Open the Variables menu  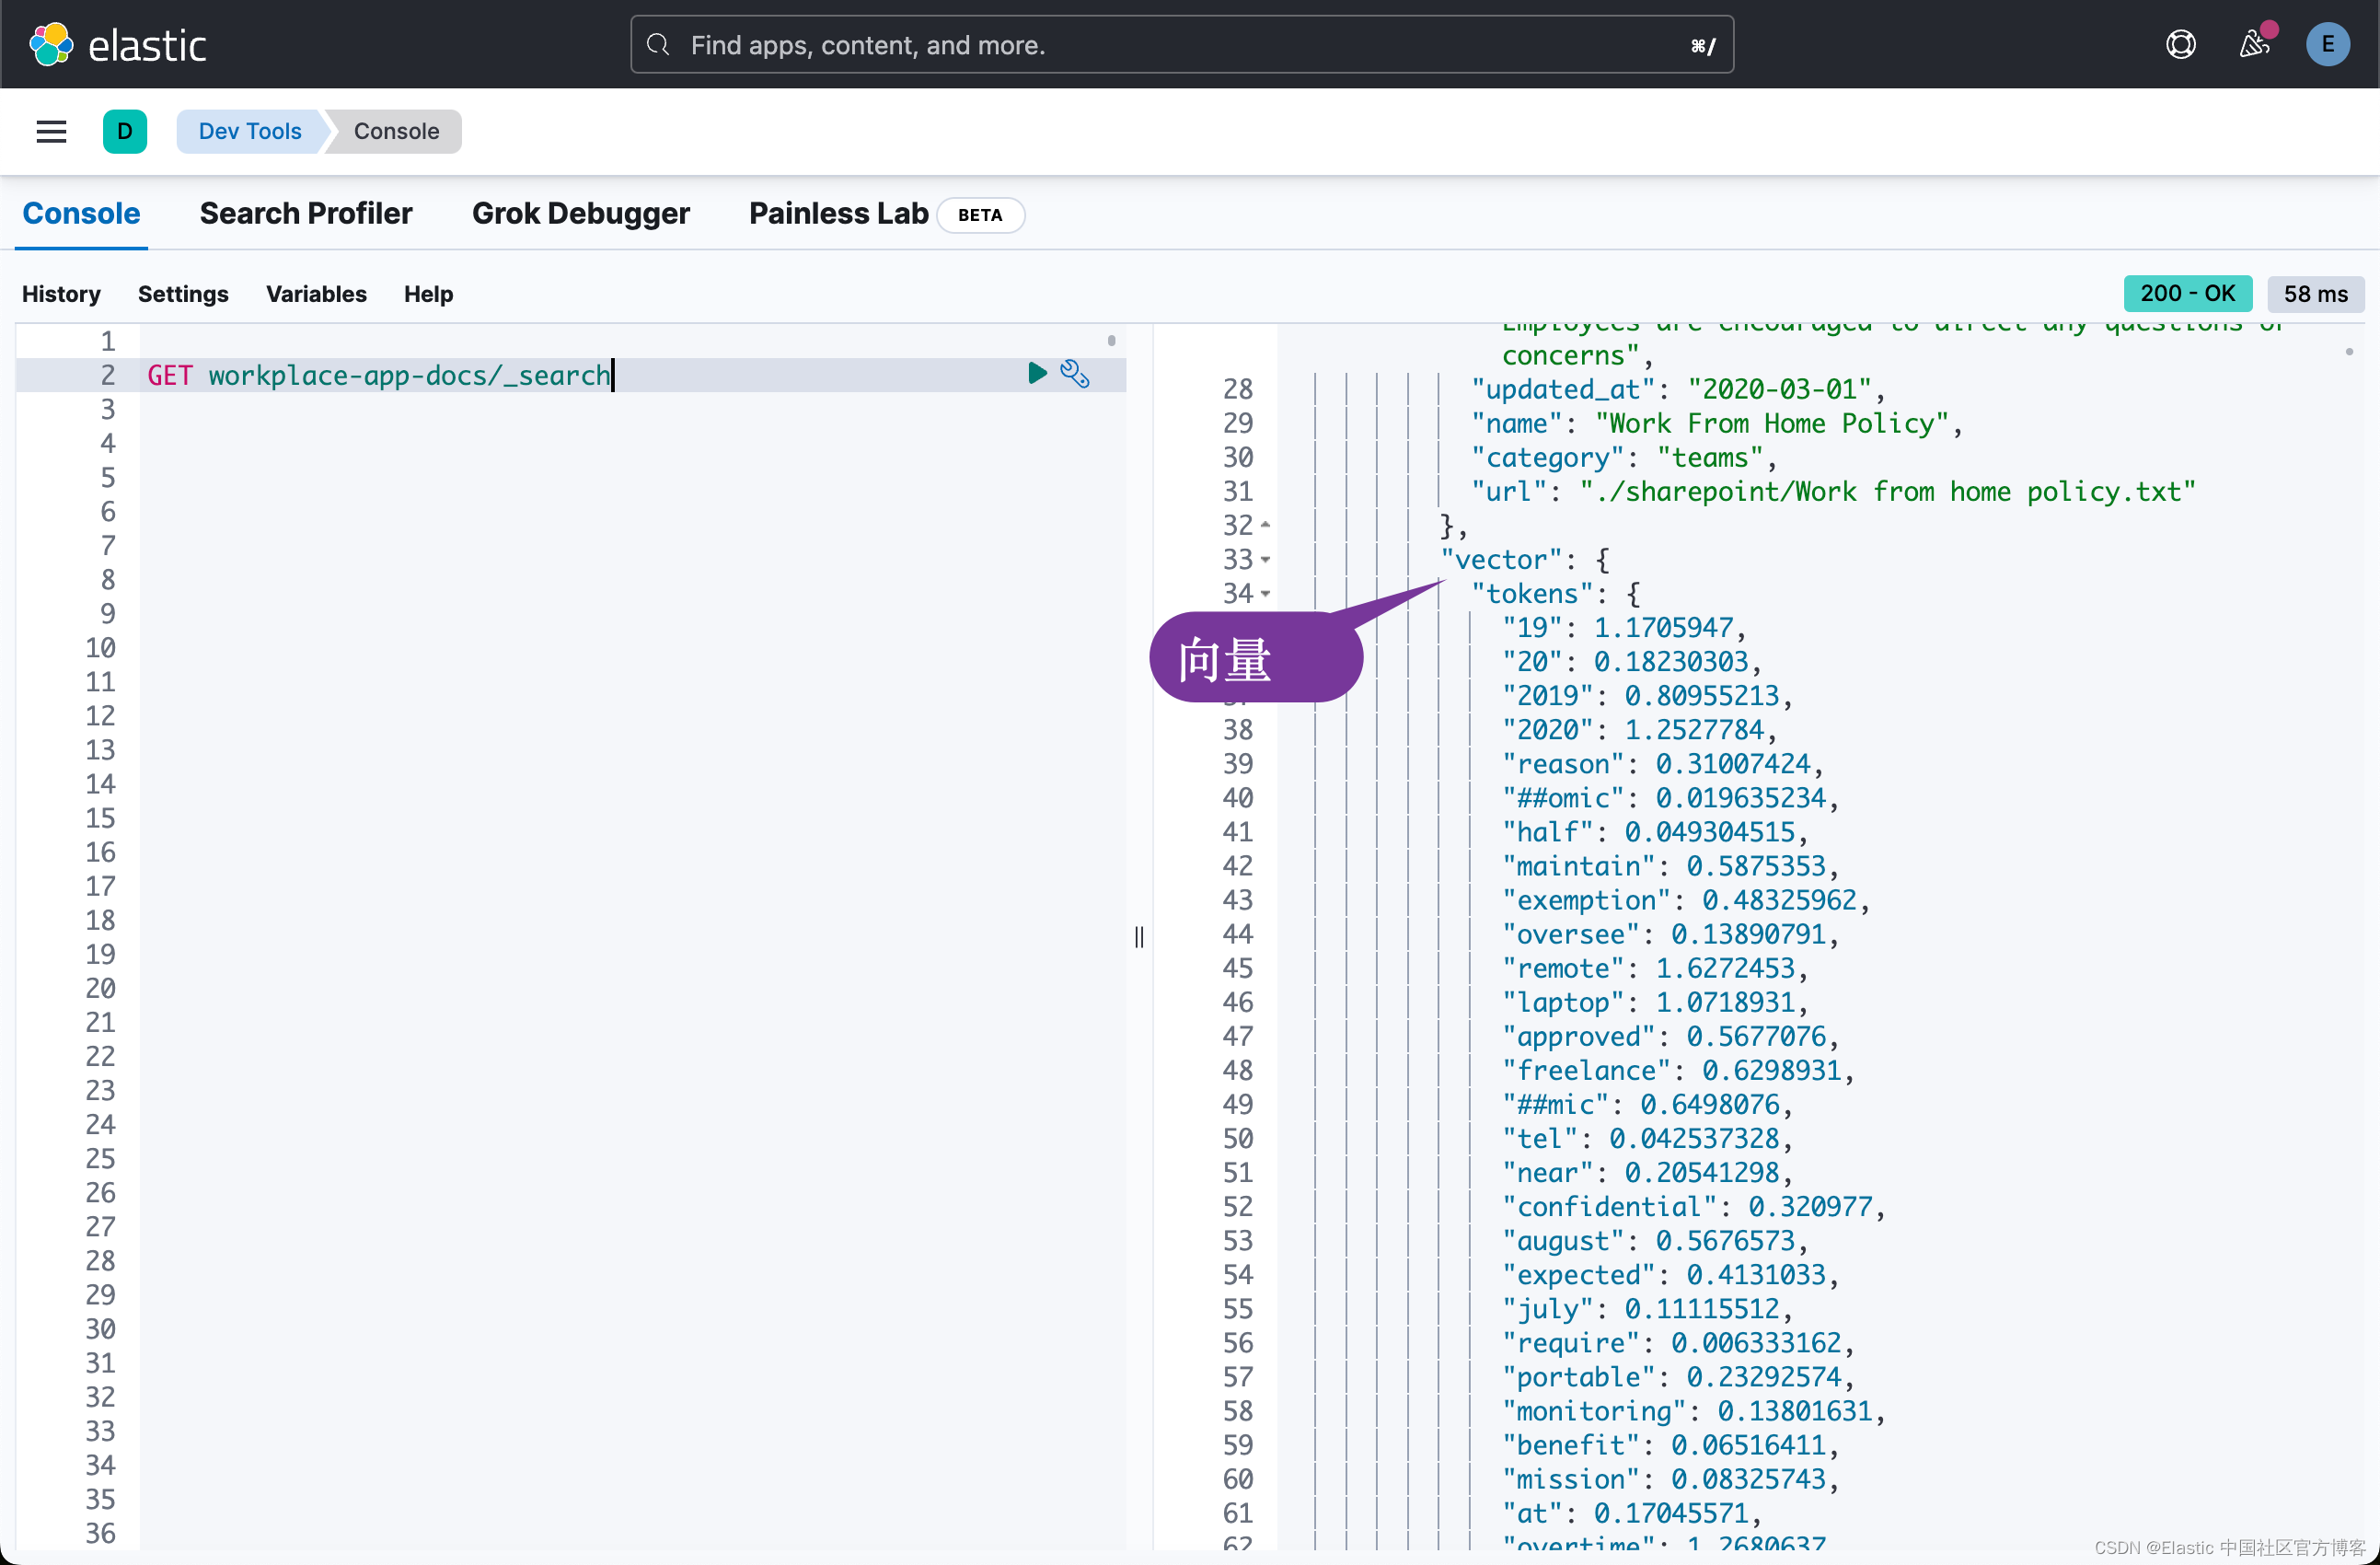316,293
